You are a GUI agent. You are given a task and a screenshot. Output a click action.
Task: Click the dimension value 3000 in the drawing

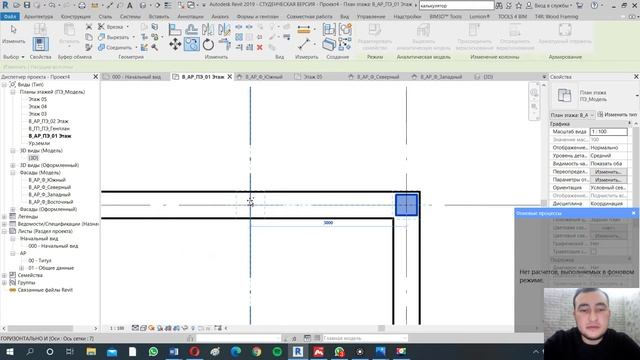[328, 223]
